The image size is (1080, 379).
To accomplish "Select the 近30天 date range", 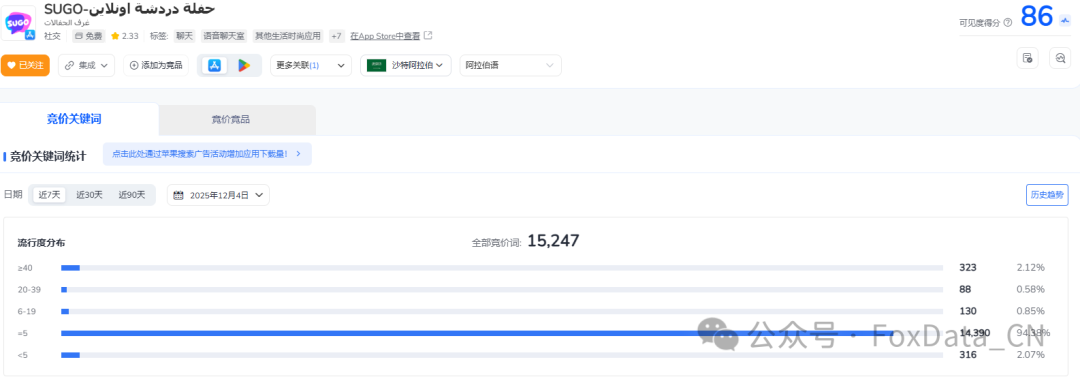I will point(90,195).
